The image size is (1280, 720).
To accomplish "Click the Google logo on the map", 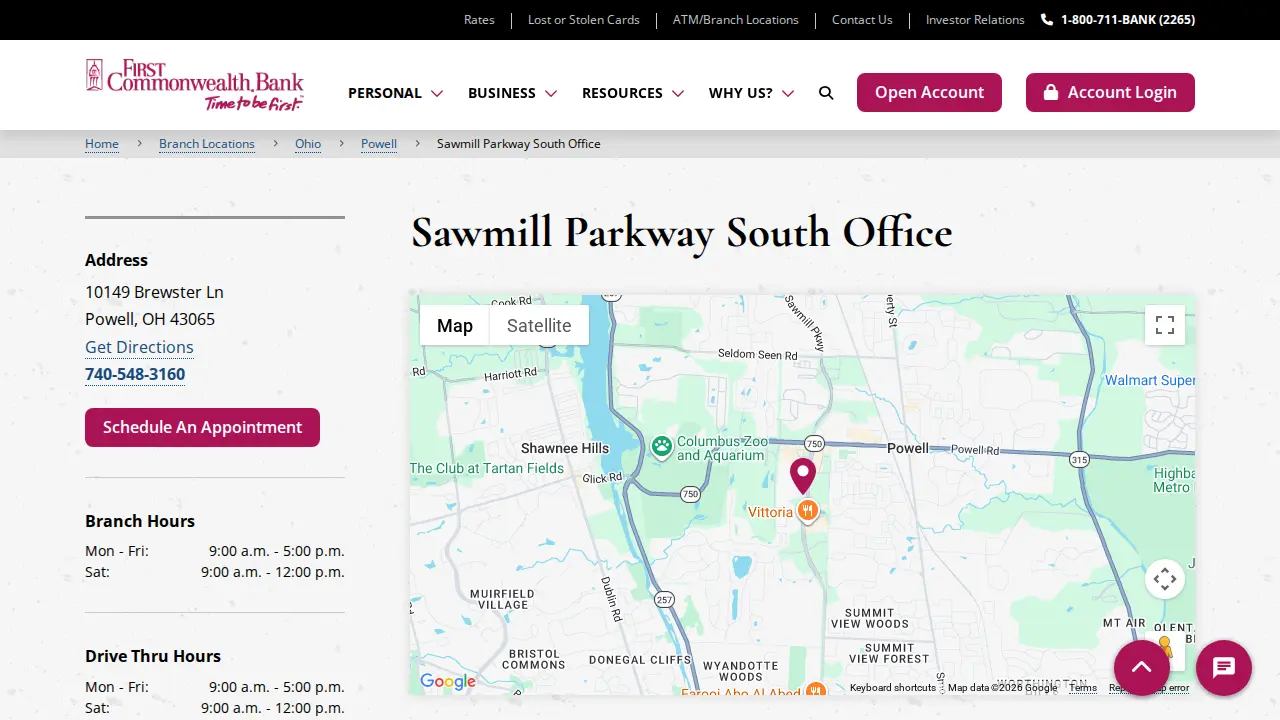I will 448,682.
